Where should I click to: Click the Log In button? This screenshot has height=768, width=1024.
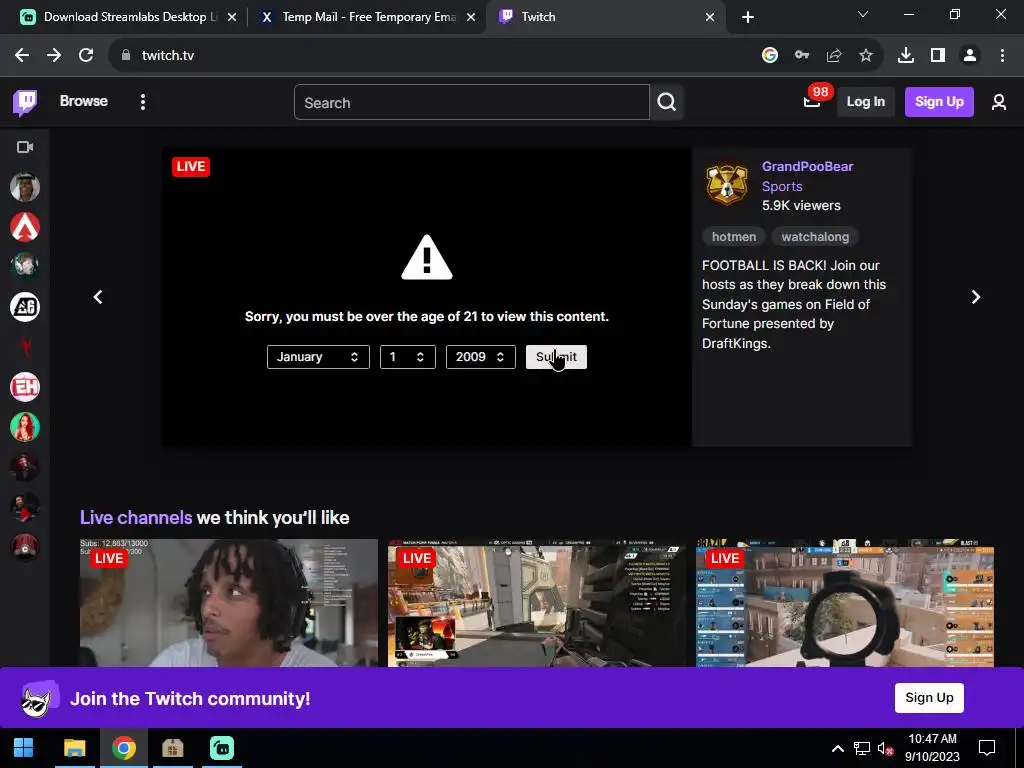tap(866, 102)
